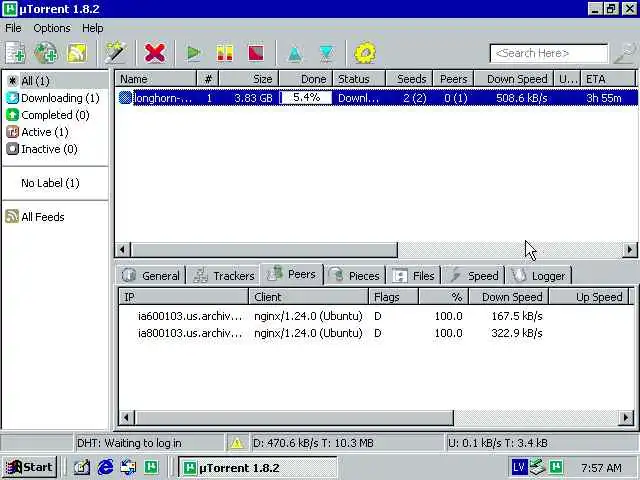Switch to the Peers tab
The image size is (640, 480).
click(x=291, y=274)
